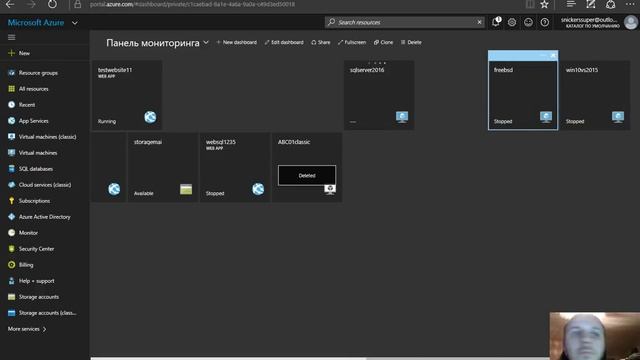Delete the current dashboard
The image size is (640, 360).
[x=411, y=42]
